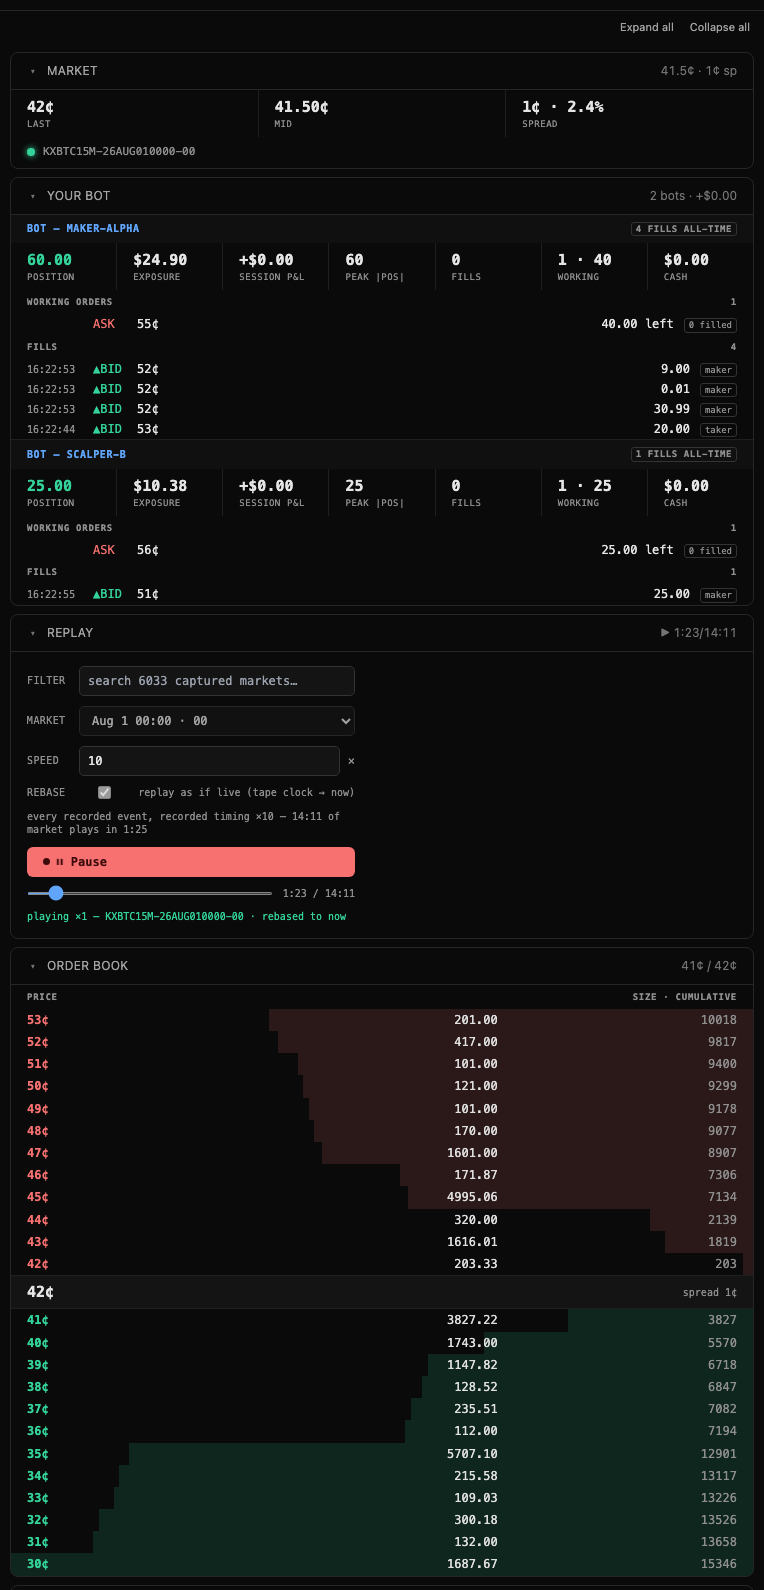Viewport: 764px width, 1590px height.
Task: Click the SPEED input showing 10
Action: [x=209, y=761]
